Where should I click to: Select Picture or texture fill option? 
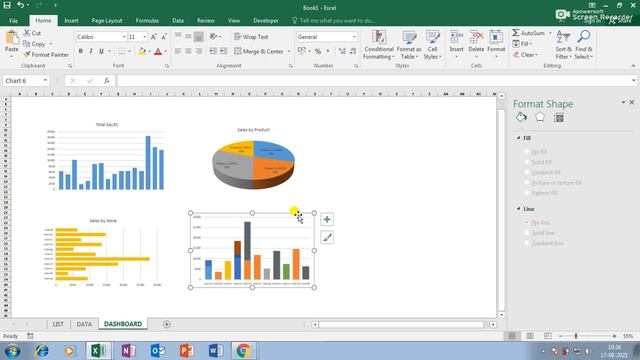(x=527, y=183)
